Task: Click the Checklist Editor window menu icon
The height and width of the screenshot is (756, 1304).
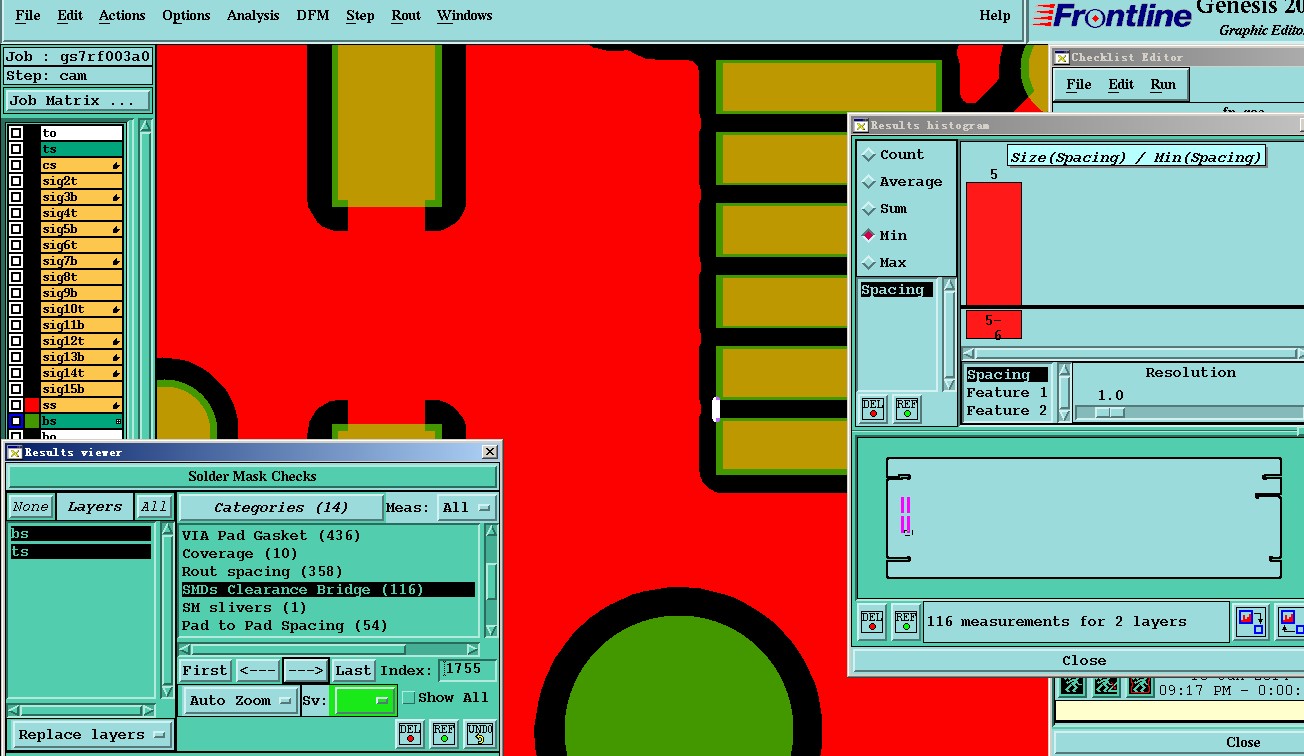Action: pyautogui.click(x=1062, y=57)
